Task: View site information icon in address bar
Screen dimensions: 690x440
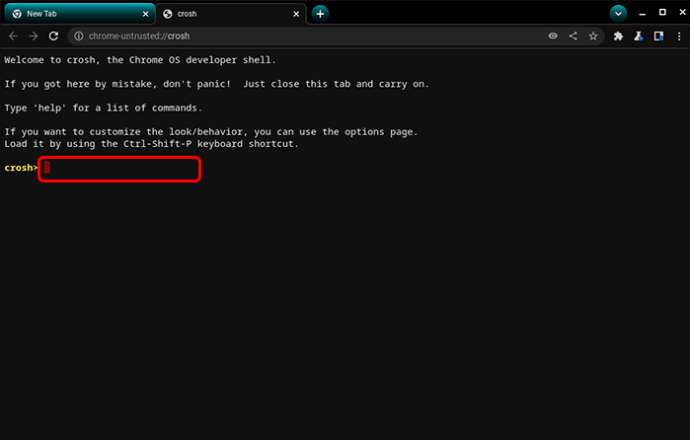Action: (79, 36)
